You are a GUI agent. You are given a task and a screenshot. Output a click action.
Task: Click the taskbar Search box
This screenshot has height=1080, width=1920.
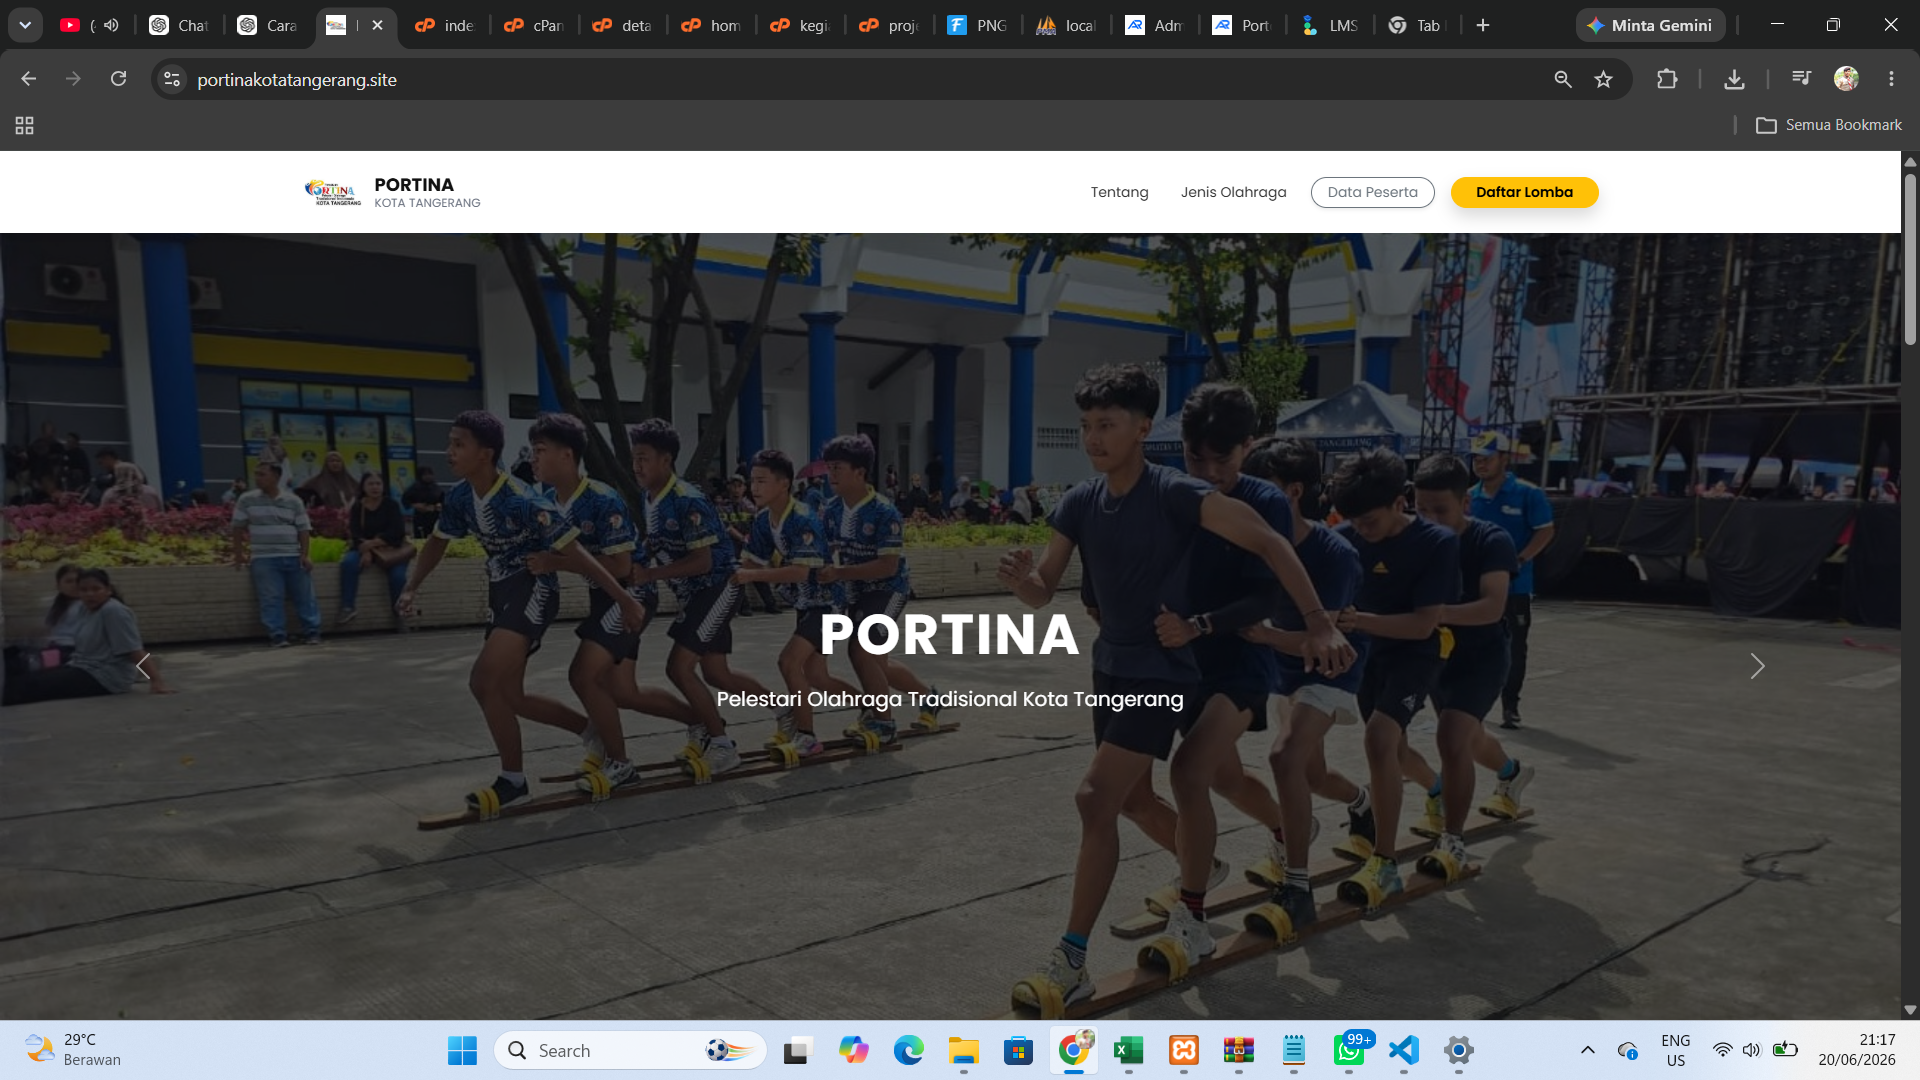[630, 1050]
